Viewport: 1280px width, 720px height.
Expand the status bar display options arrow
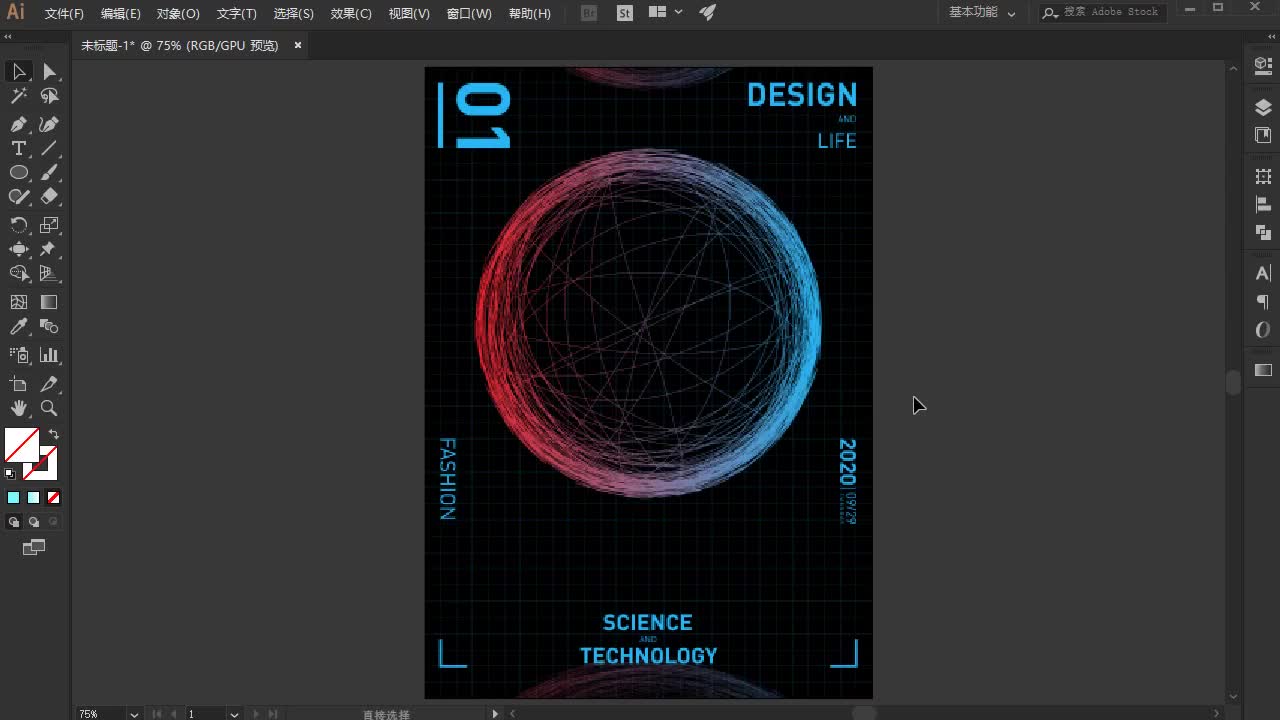pyautogui.click(x=495, y=714)
